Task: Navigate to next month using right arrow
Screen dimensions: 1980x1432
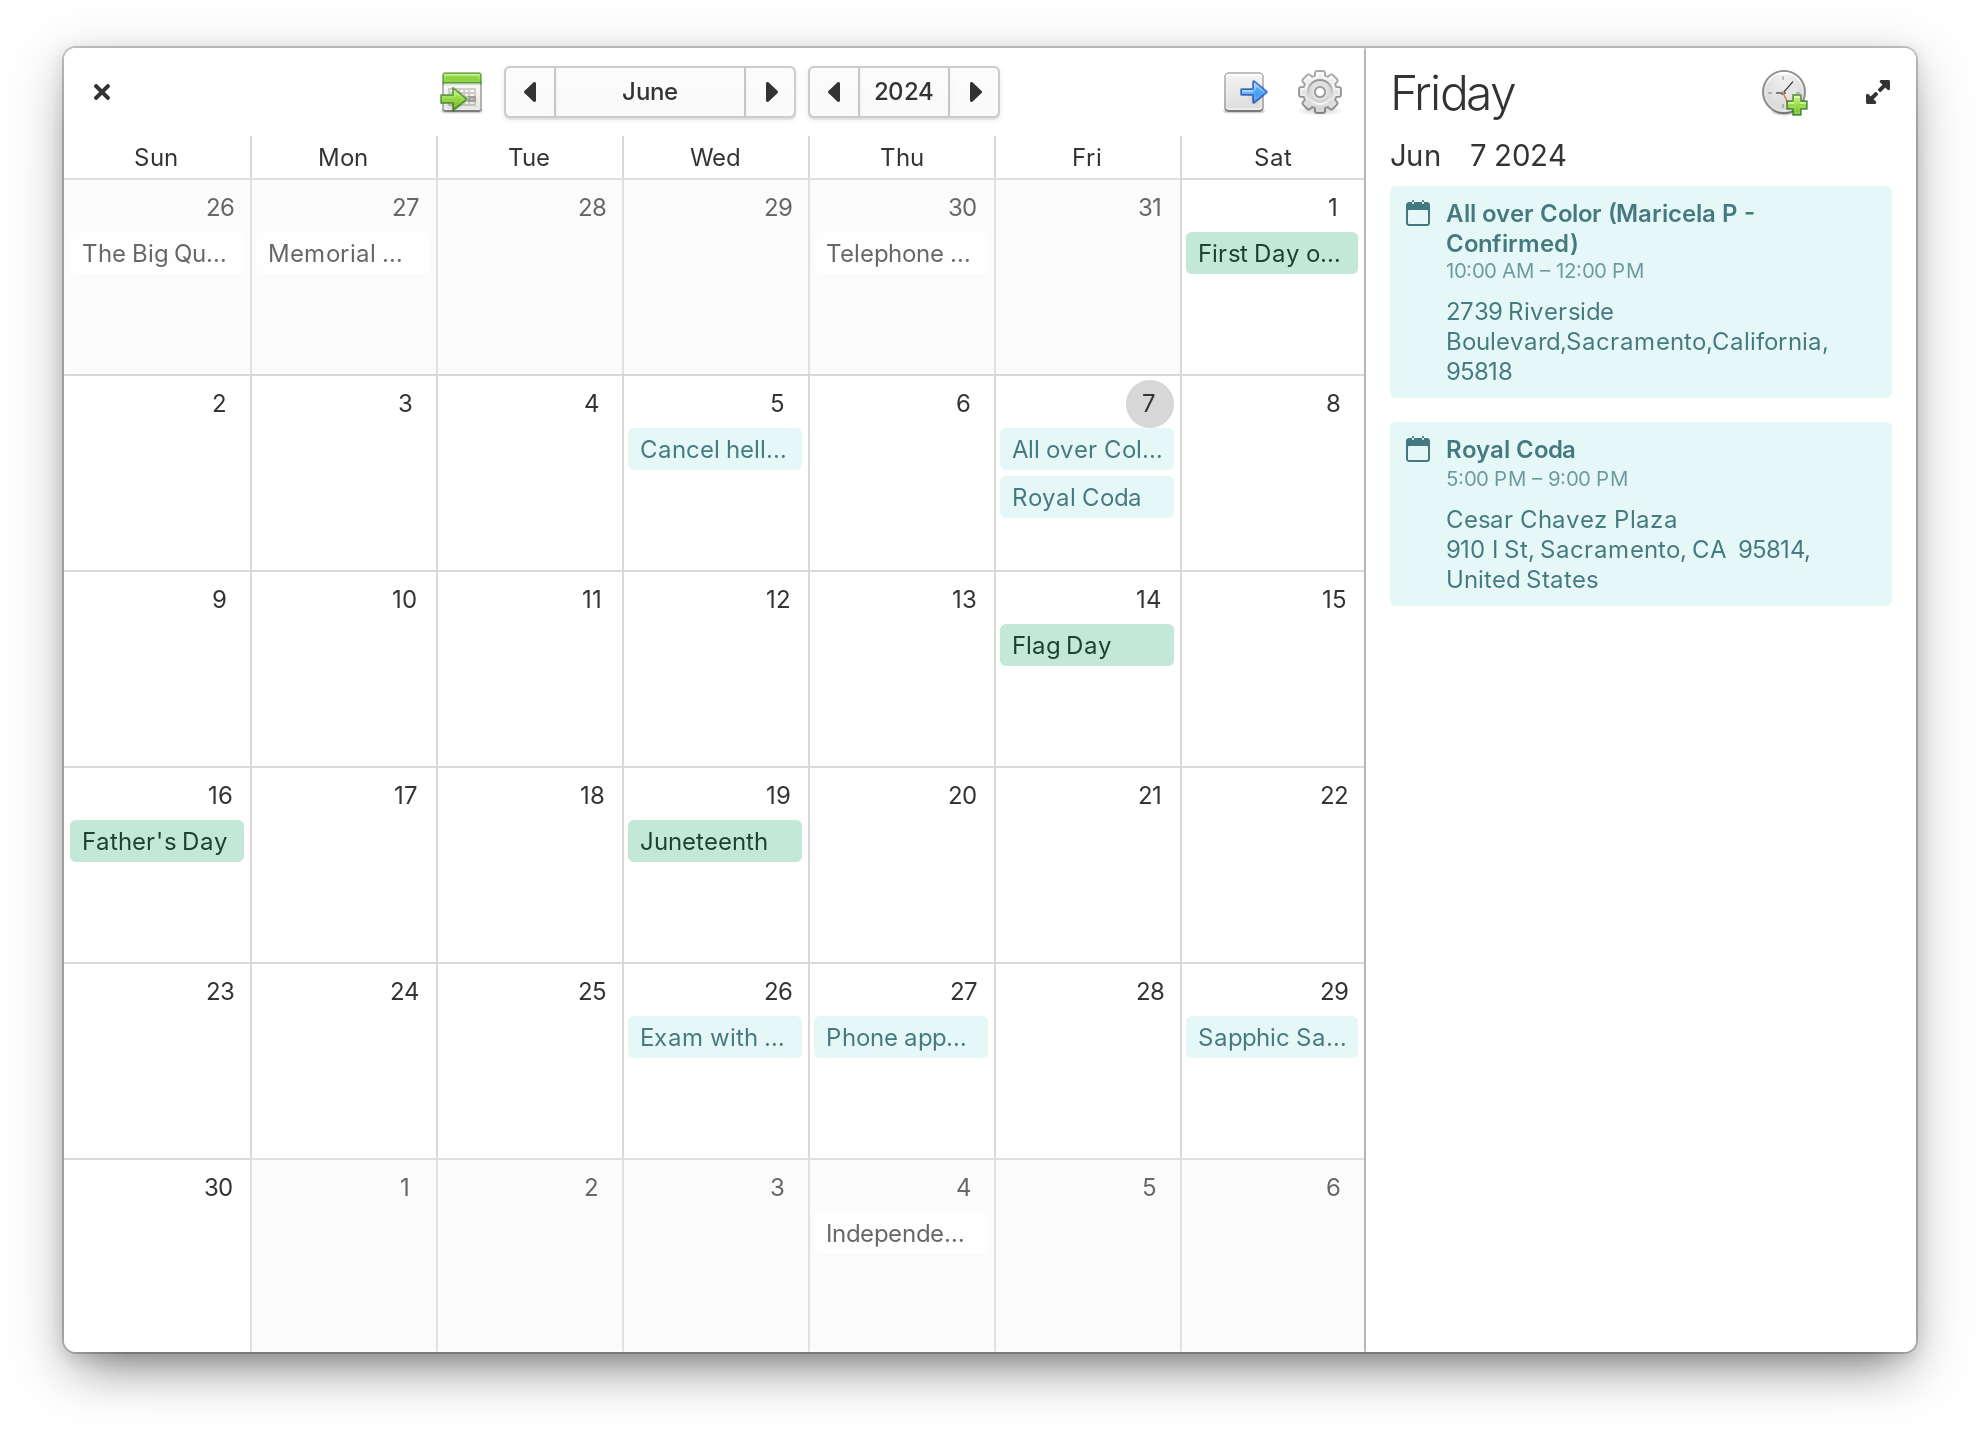Action: [x=773, y=92]
